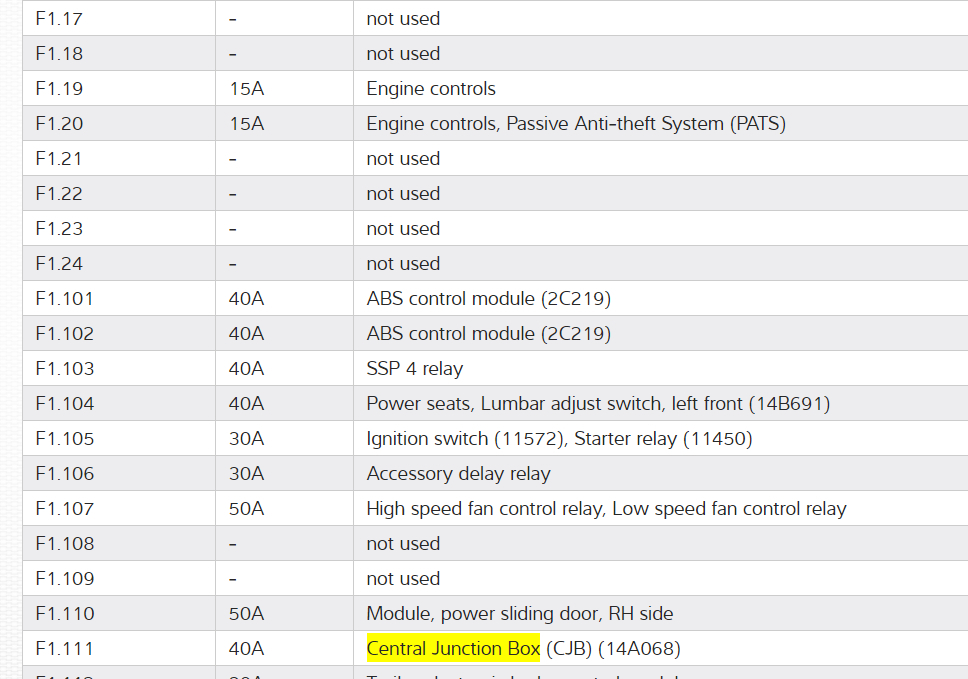The height and width of the screenshot is (679, 968).
Task: Click the "not used" text in row F1.22
Action: click(x=403, y=194)
